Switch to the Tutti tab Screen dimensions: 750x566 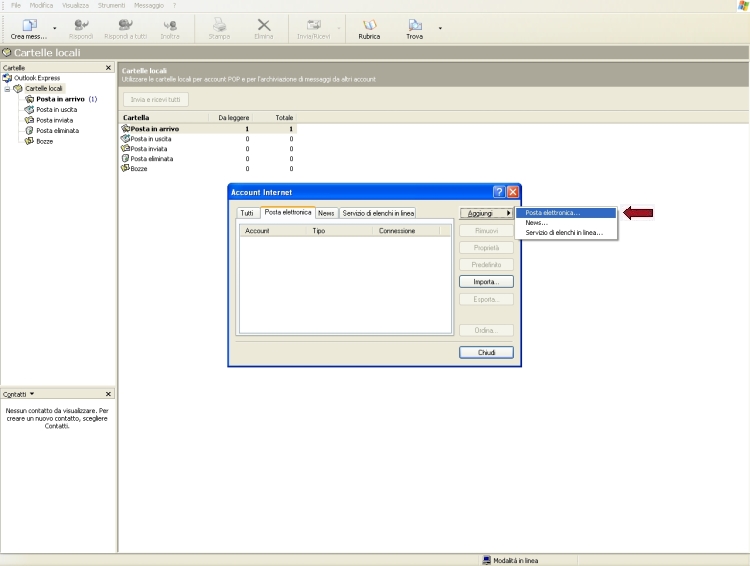tap(247, 213)
